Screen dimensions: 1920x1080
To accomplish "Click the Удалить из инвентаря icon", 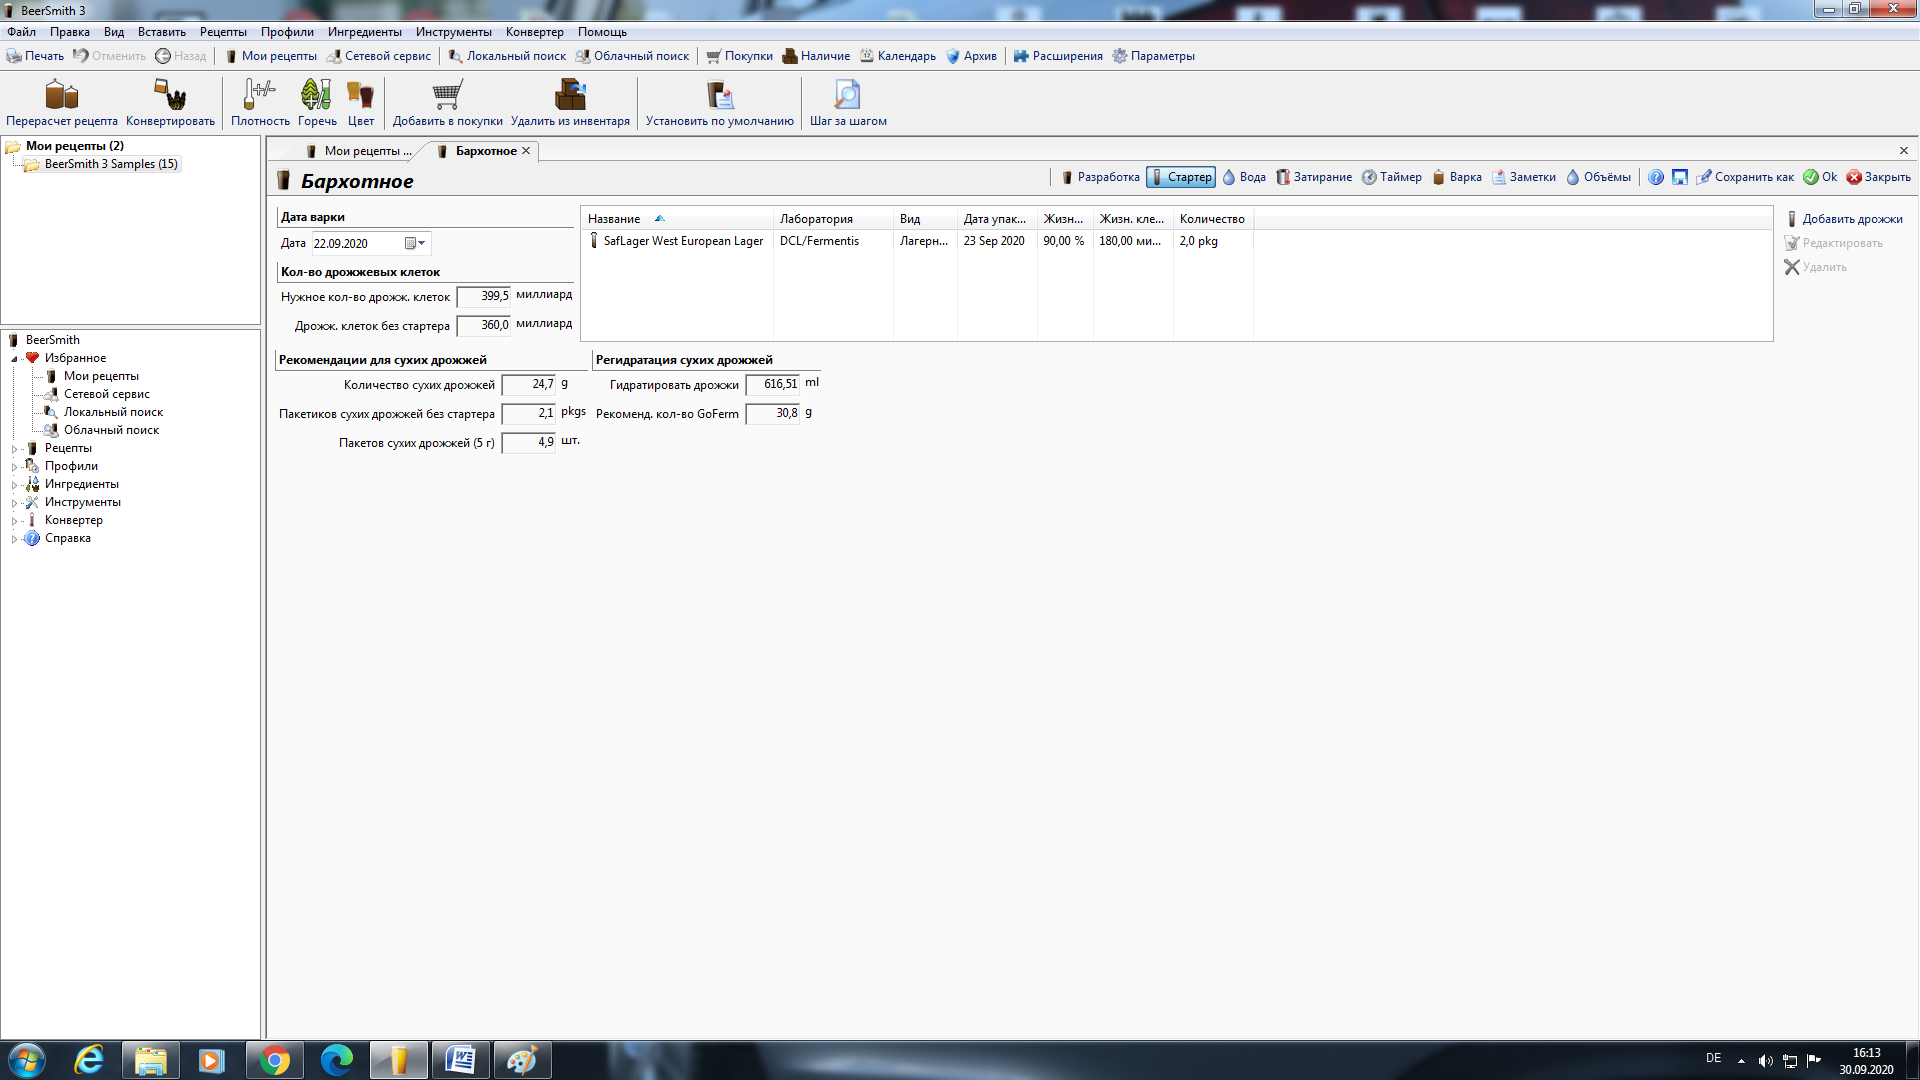I will pyautogui.click(x=570, y=103).
